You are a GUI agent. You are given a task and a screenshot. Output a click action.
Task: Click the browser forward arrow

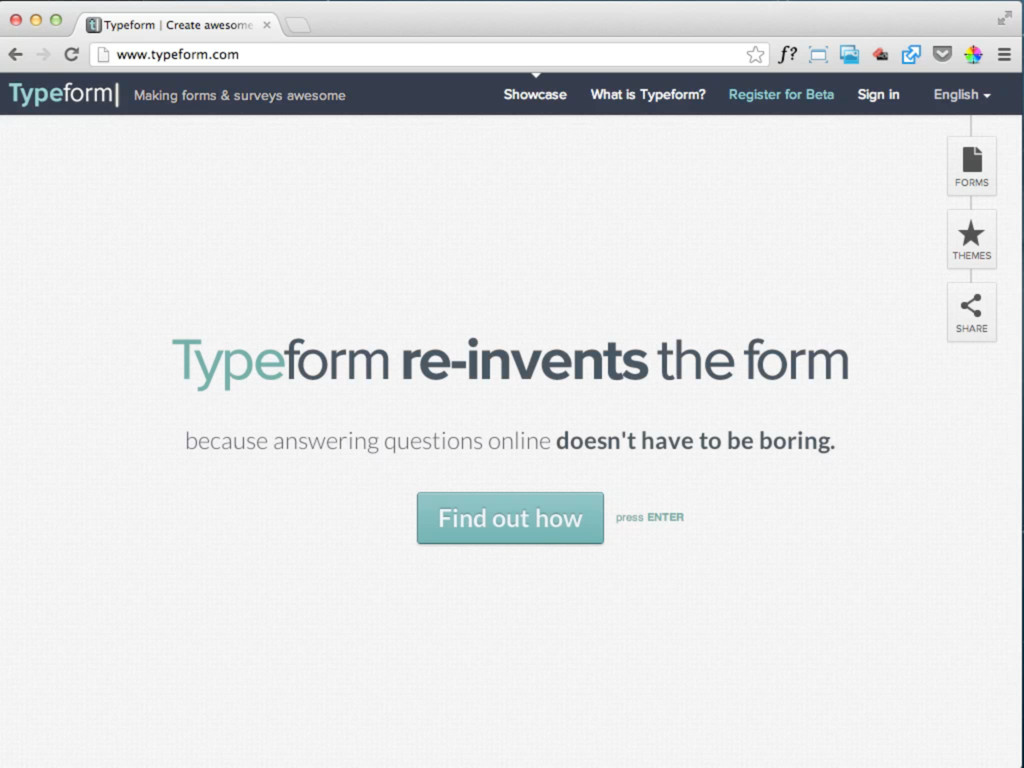coord(43,54)
